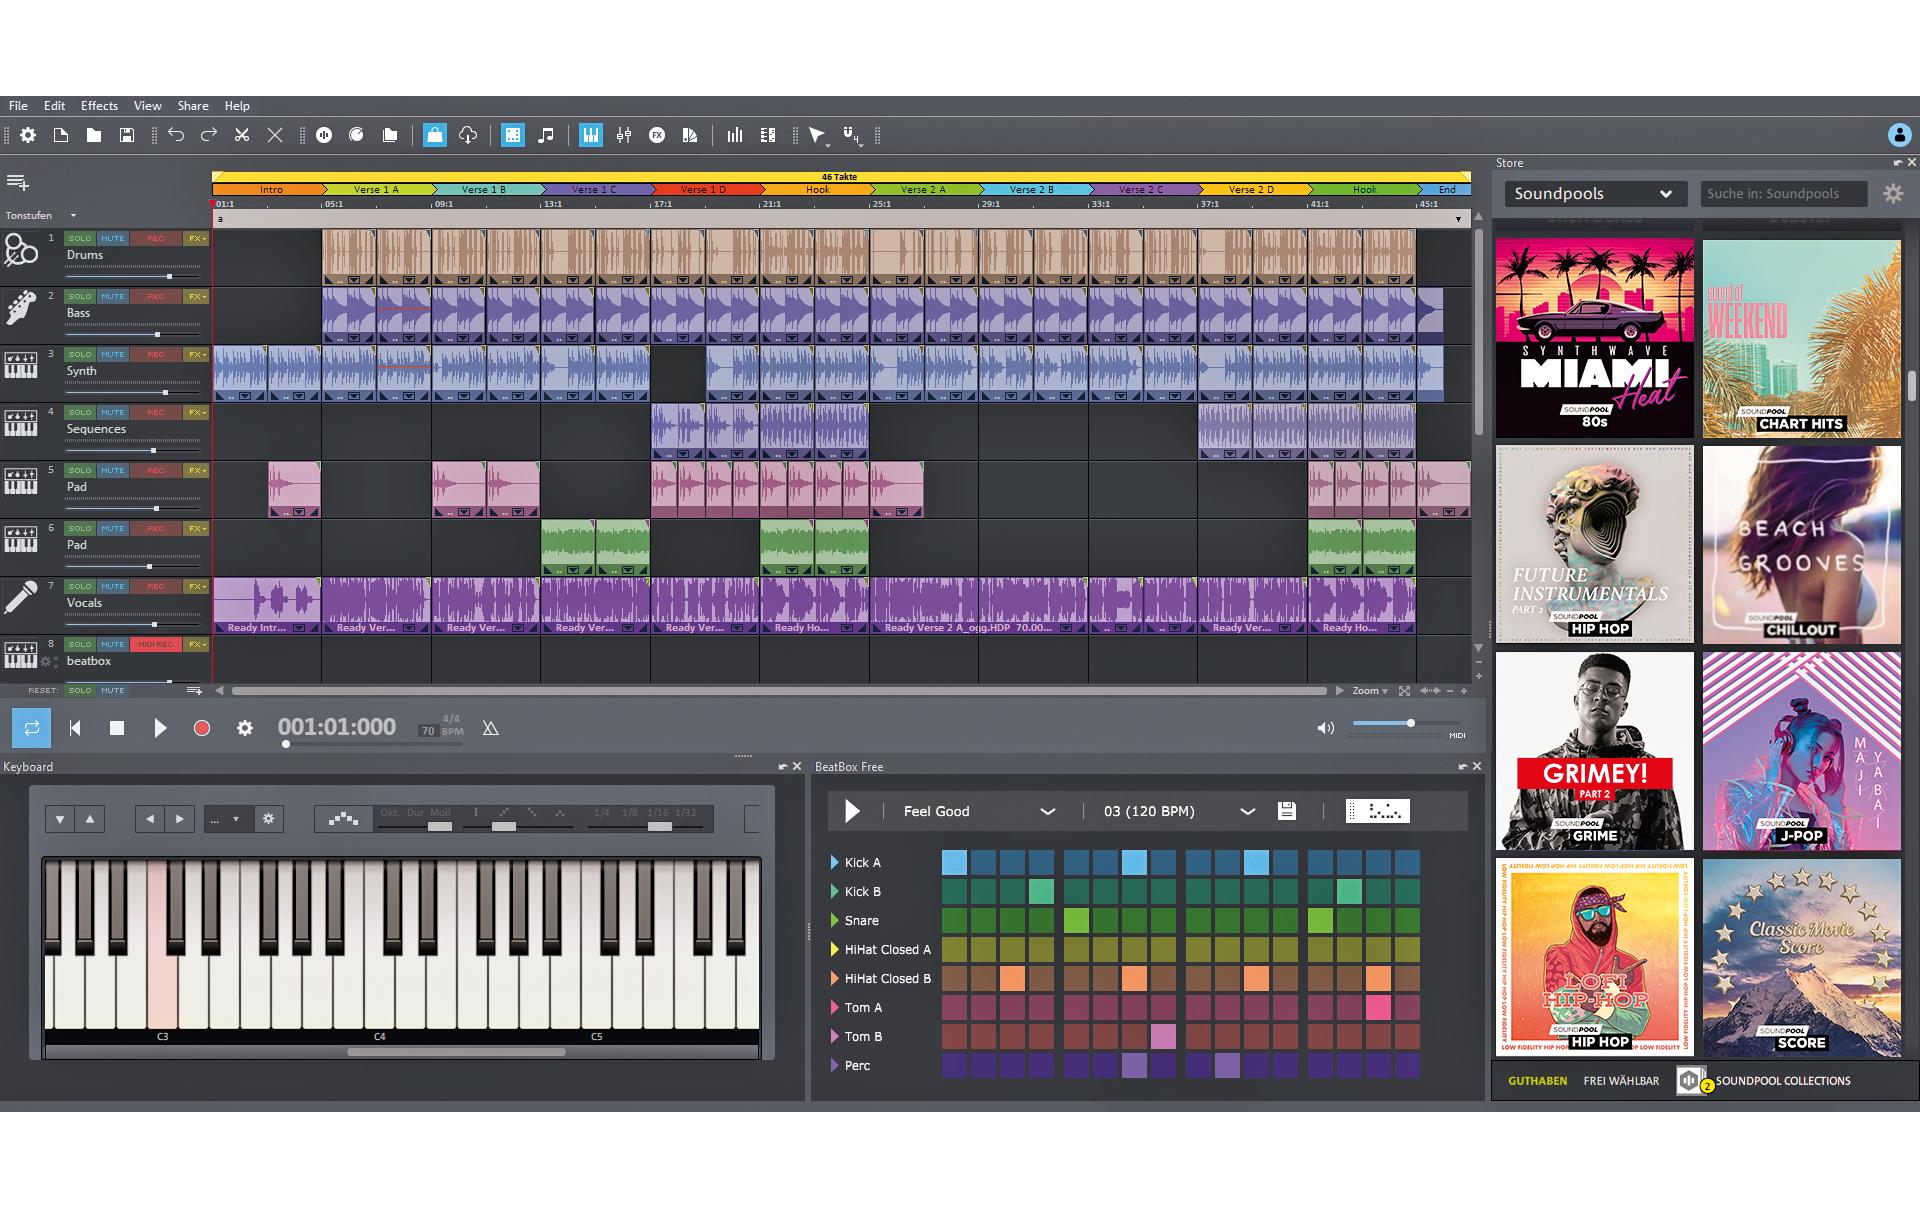Open the 03 (120 BPM) pattern dropdown
The height and width of the screenshot is (1208, 1920).
pyautogui.click(x=1179, y=811)
